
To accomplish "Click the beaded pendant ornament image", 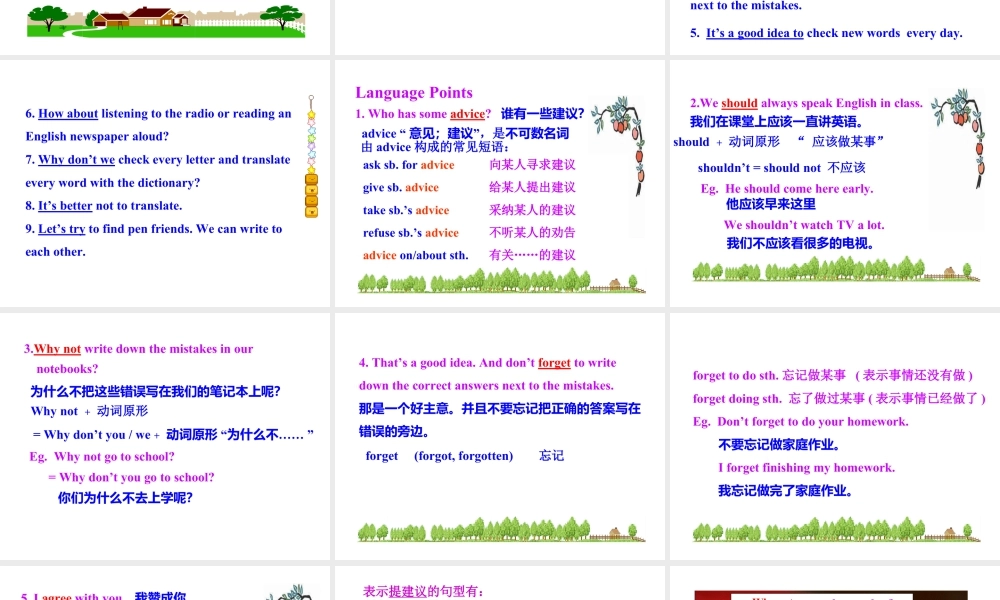I will 311,157.
